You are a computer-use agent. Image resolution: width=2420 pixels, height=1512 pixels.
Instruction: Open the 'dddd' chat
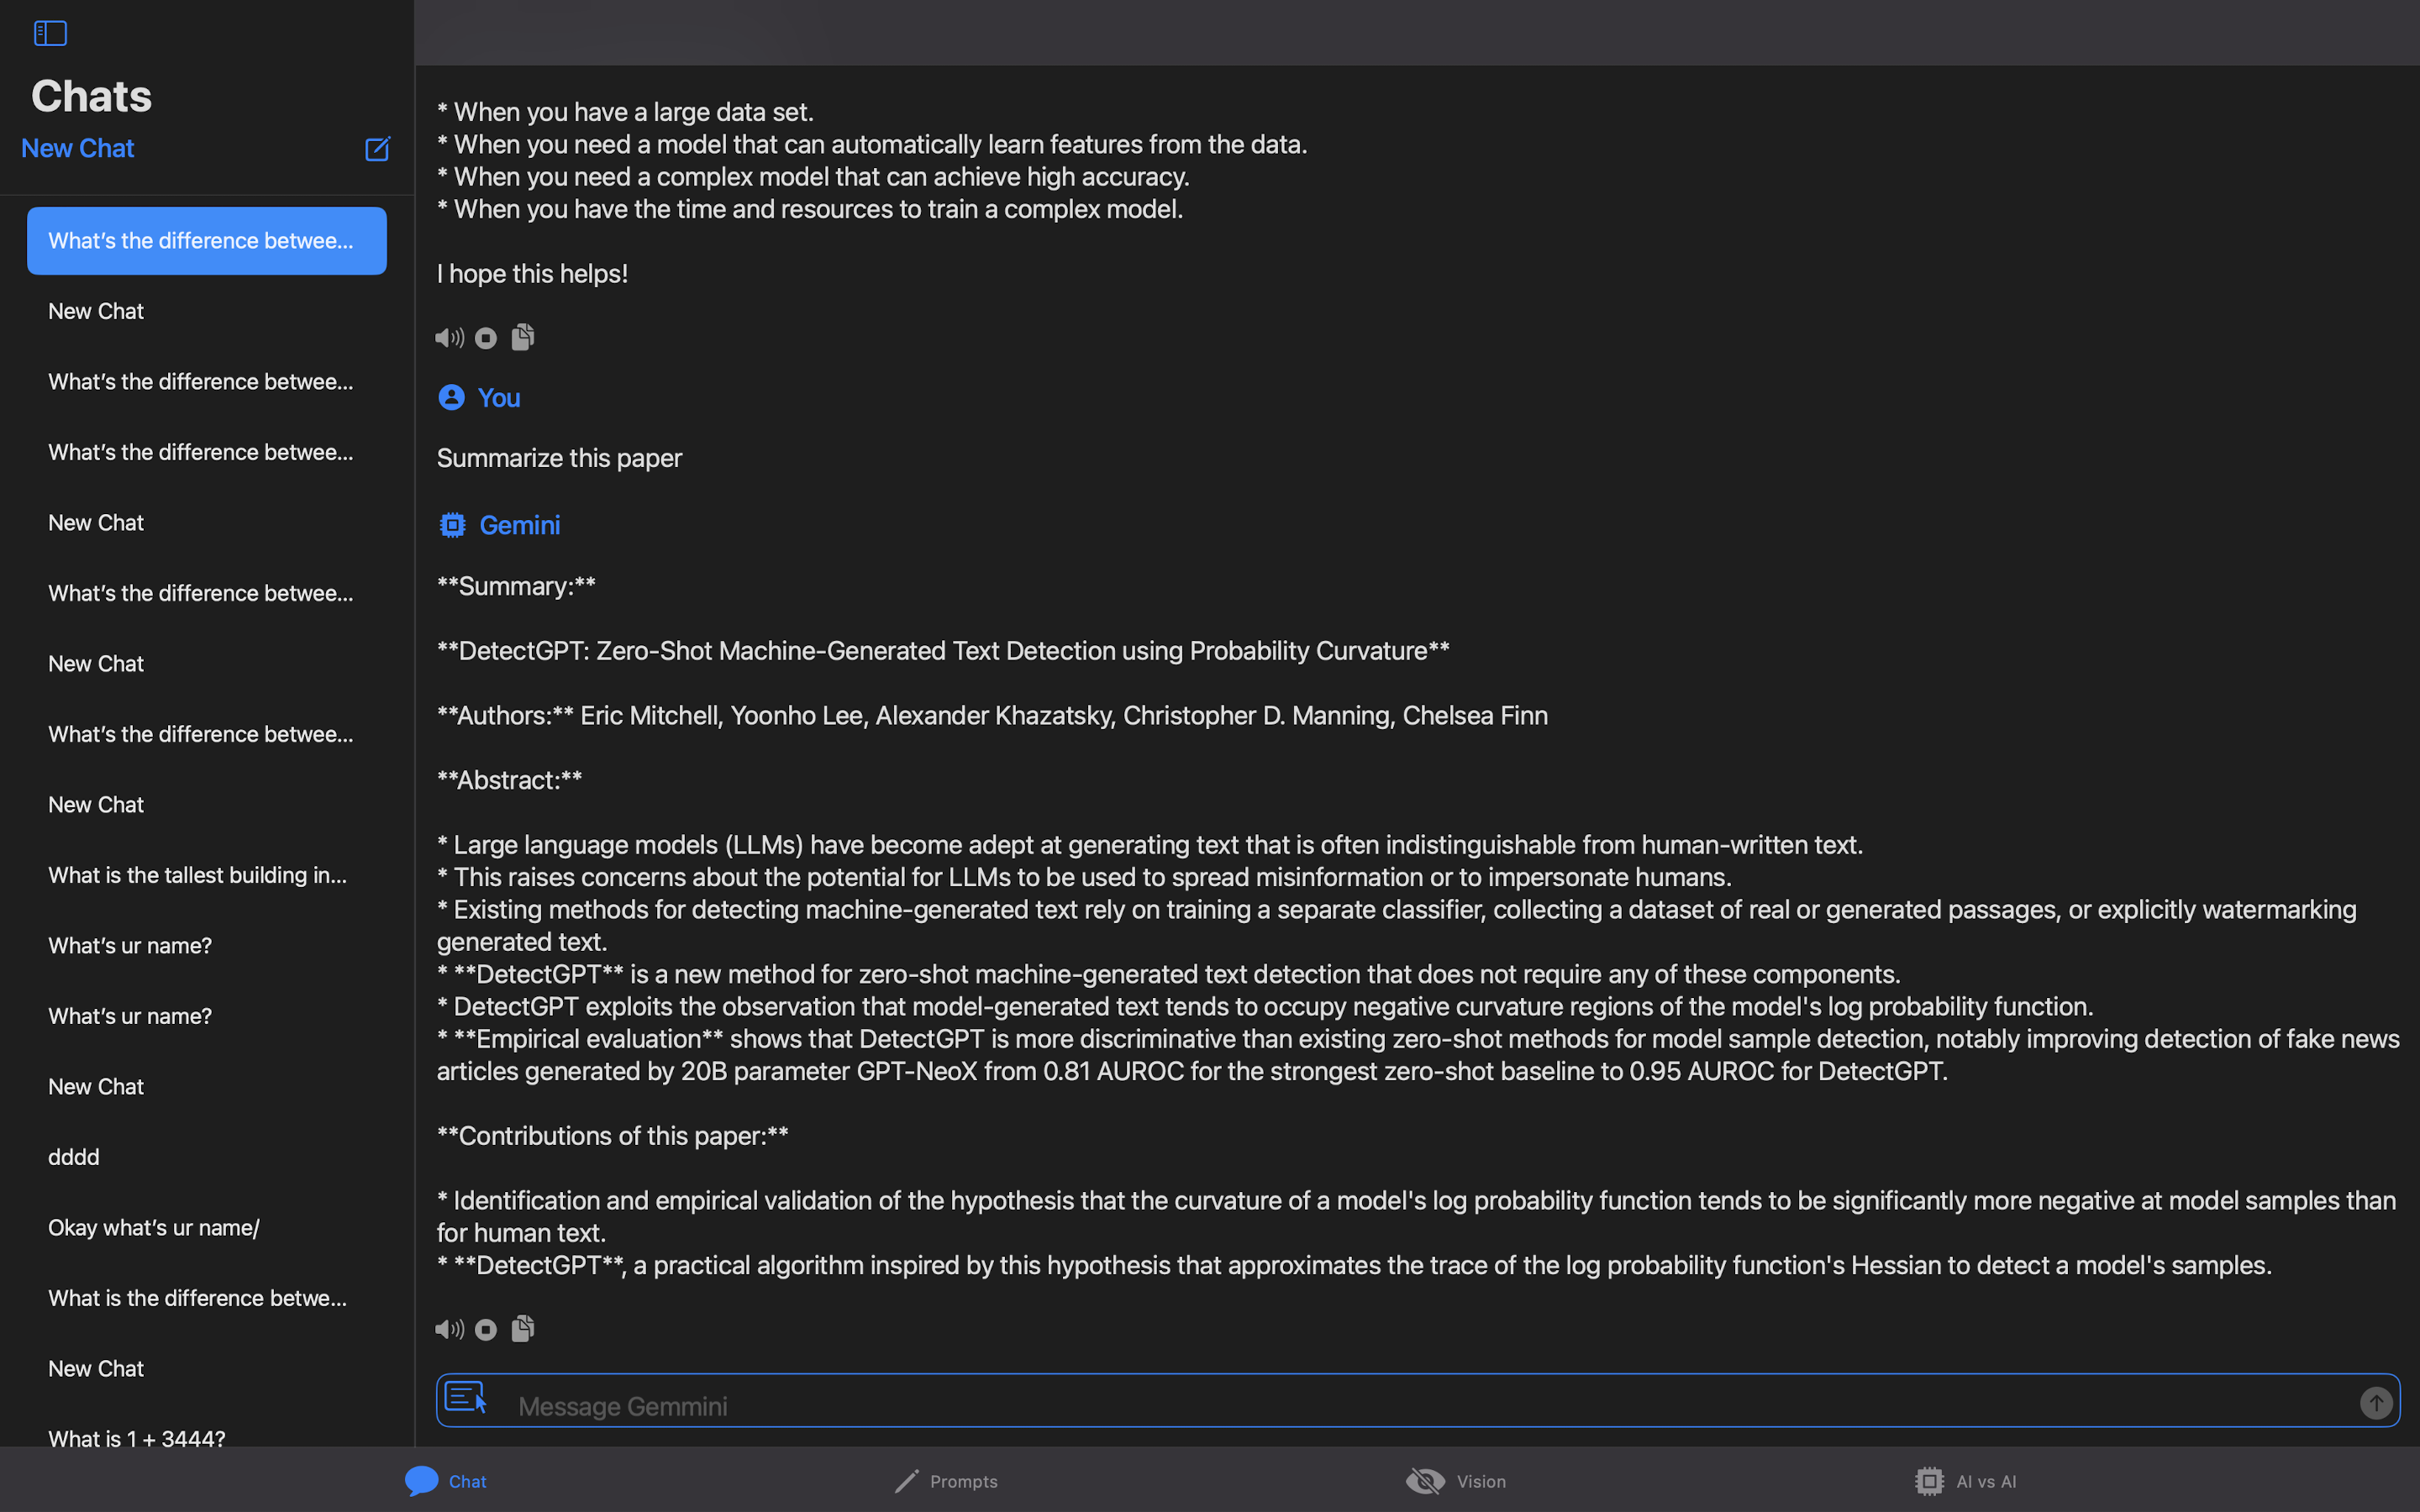pyautogui.click(x=74, y=1157)
